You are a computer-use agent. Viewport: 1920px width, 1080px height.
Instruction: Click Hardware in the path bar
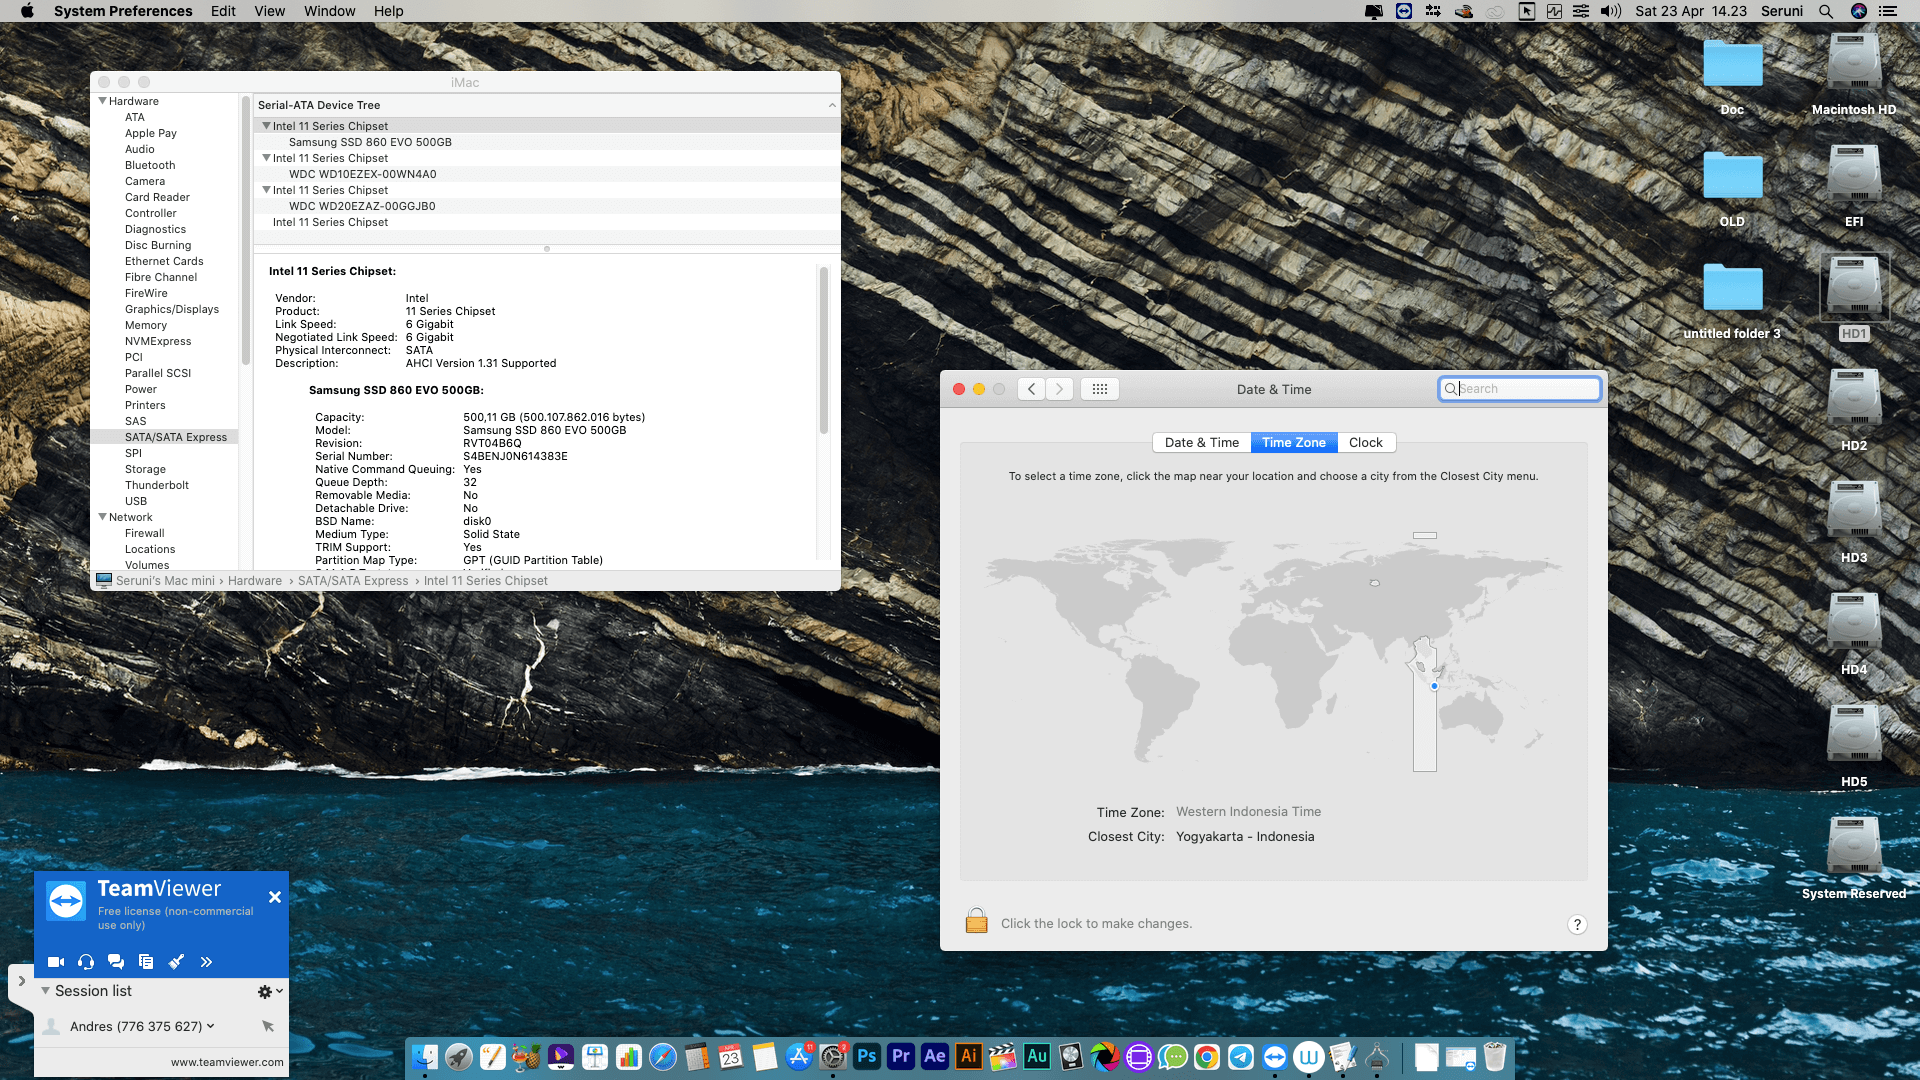coord(255,581)
